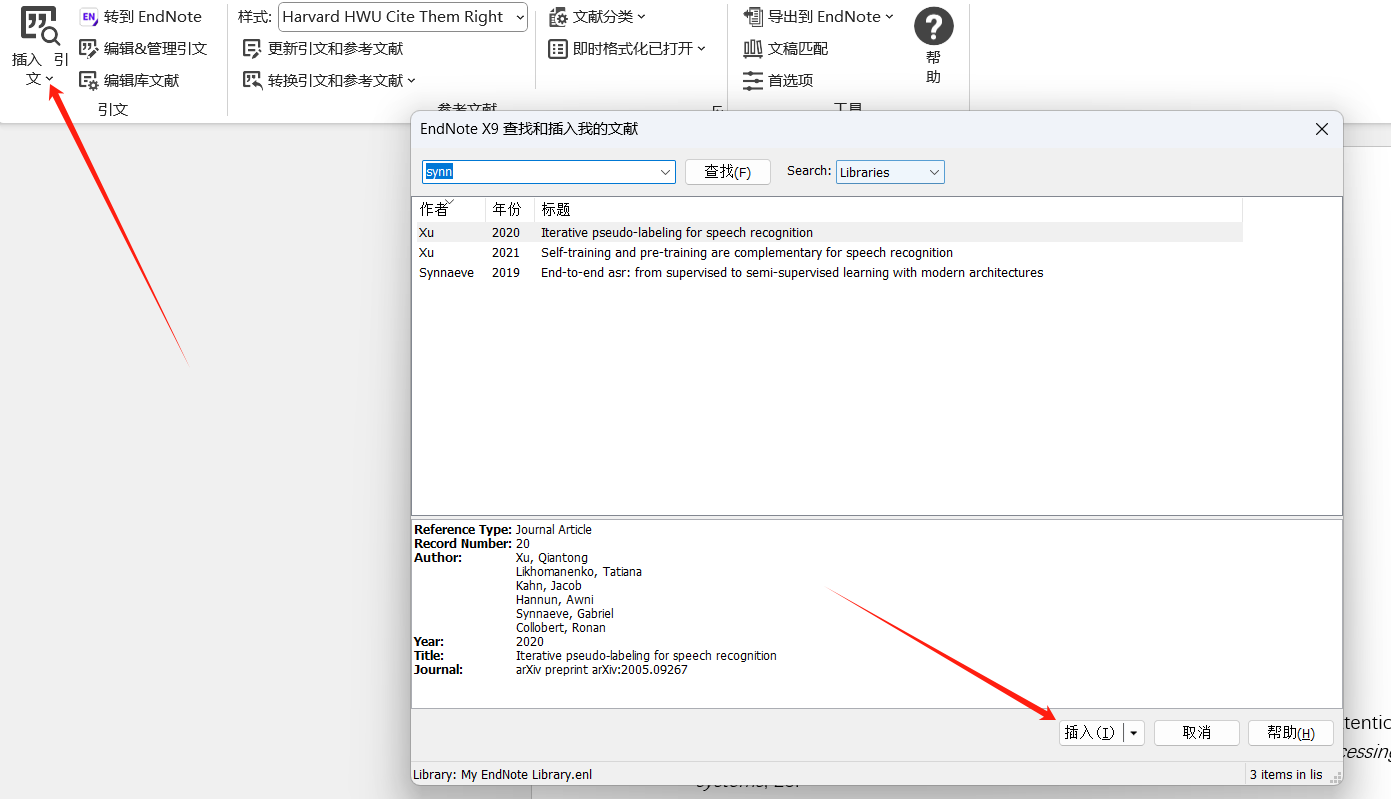Click author Collobert, Ronan in details
This screenshot has height=799, width=1391.
pyautogui.click(x=561, y=628)
